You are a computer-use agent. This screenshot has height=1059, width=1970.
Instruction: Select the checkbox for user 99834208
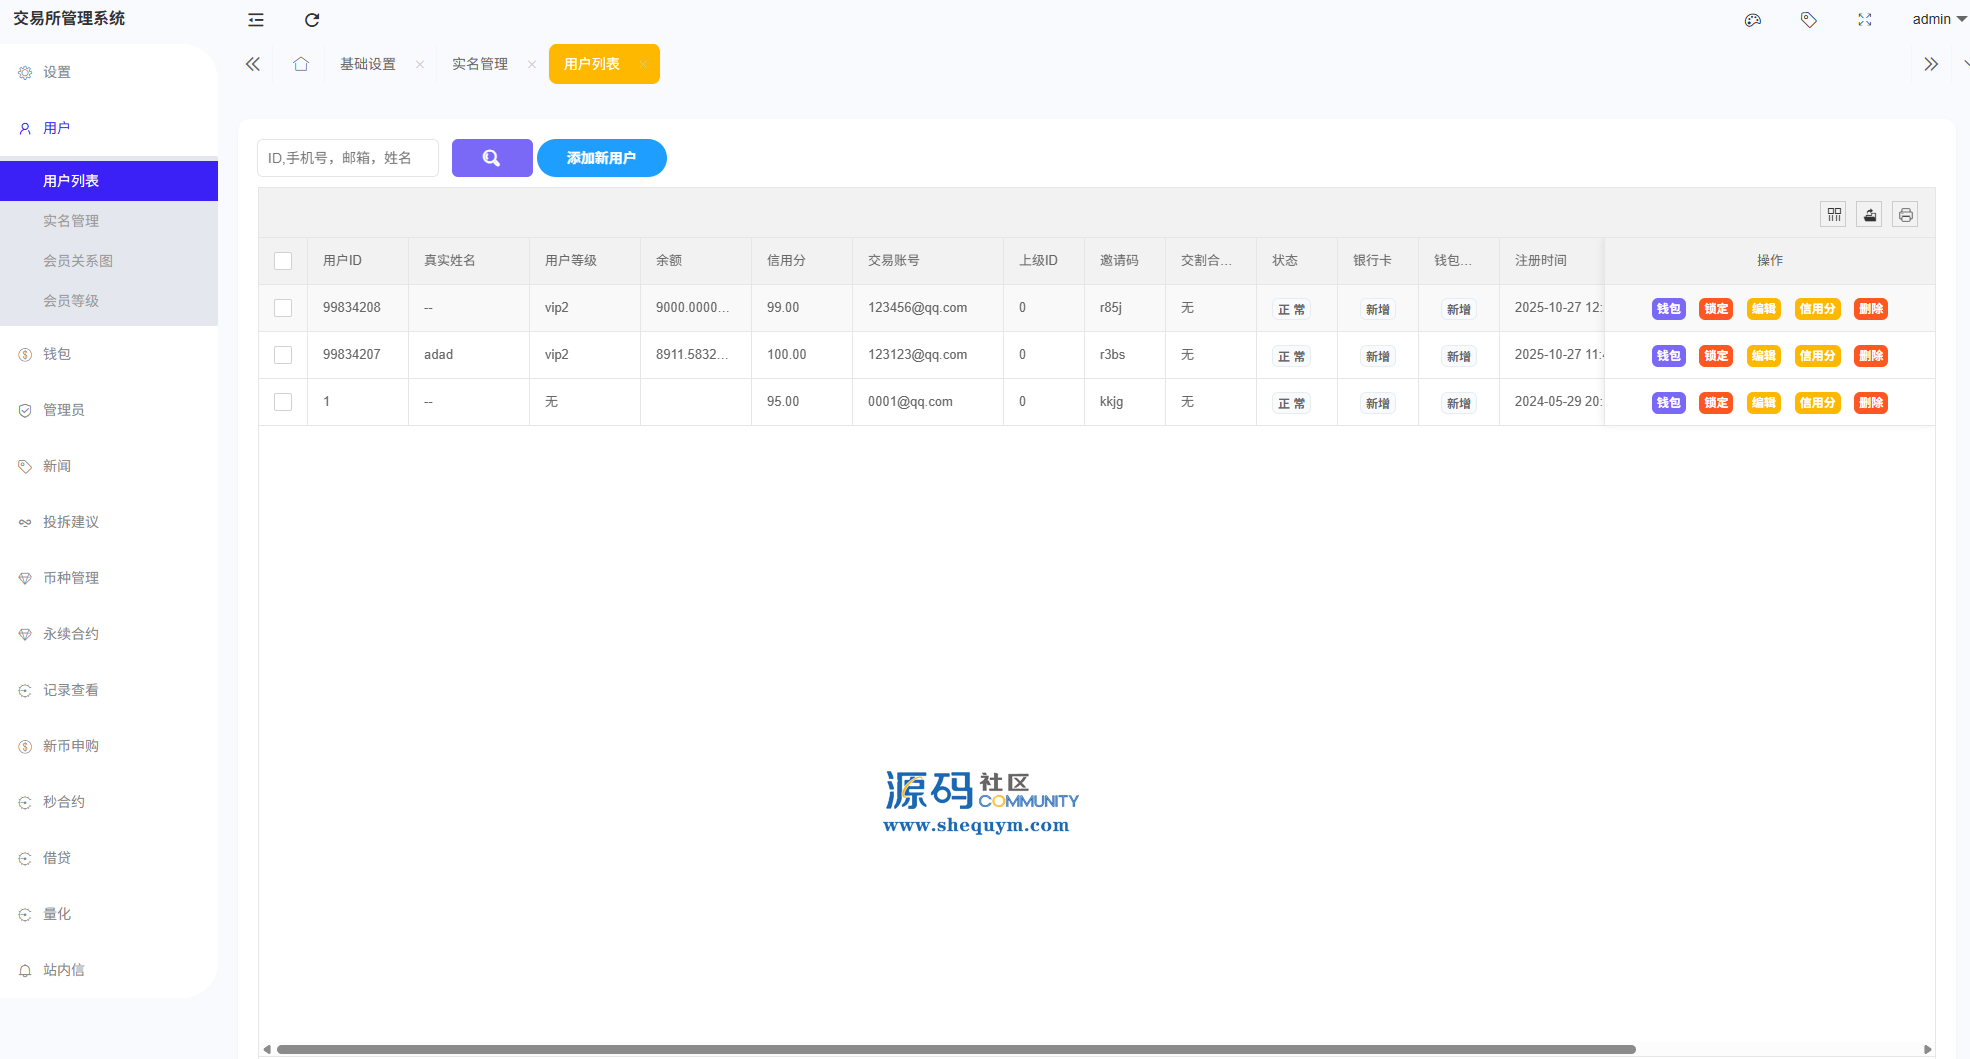click(283, 308)
